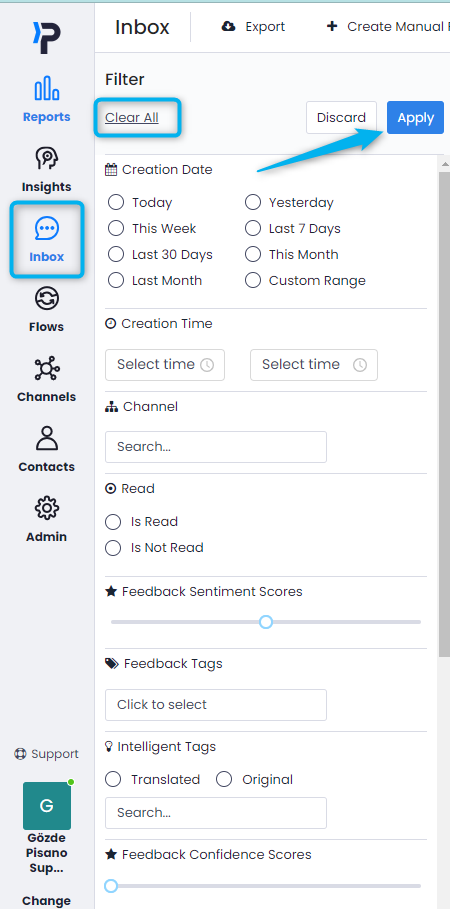Select the Last 7 Days radio button
The height and width of the screenshot is (909, 450).
[x=253, y=228]
